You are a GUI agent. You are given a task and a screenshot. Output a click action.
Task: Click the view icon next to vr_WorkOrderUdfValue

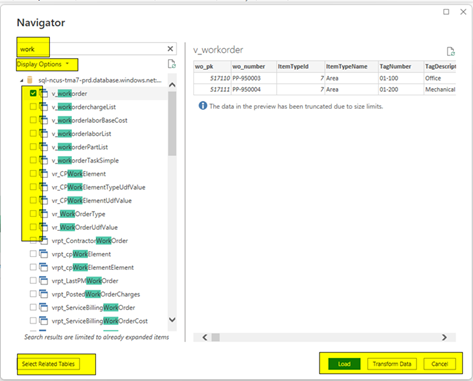43,227
